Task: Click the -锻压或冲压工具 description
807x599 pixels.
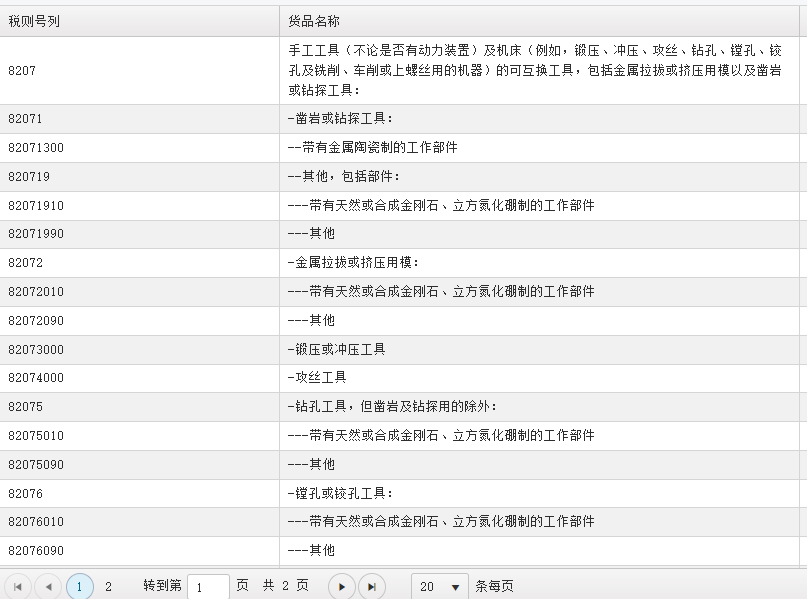Action: coord(337,349)
